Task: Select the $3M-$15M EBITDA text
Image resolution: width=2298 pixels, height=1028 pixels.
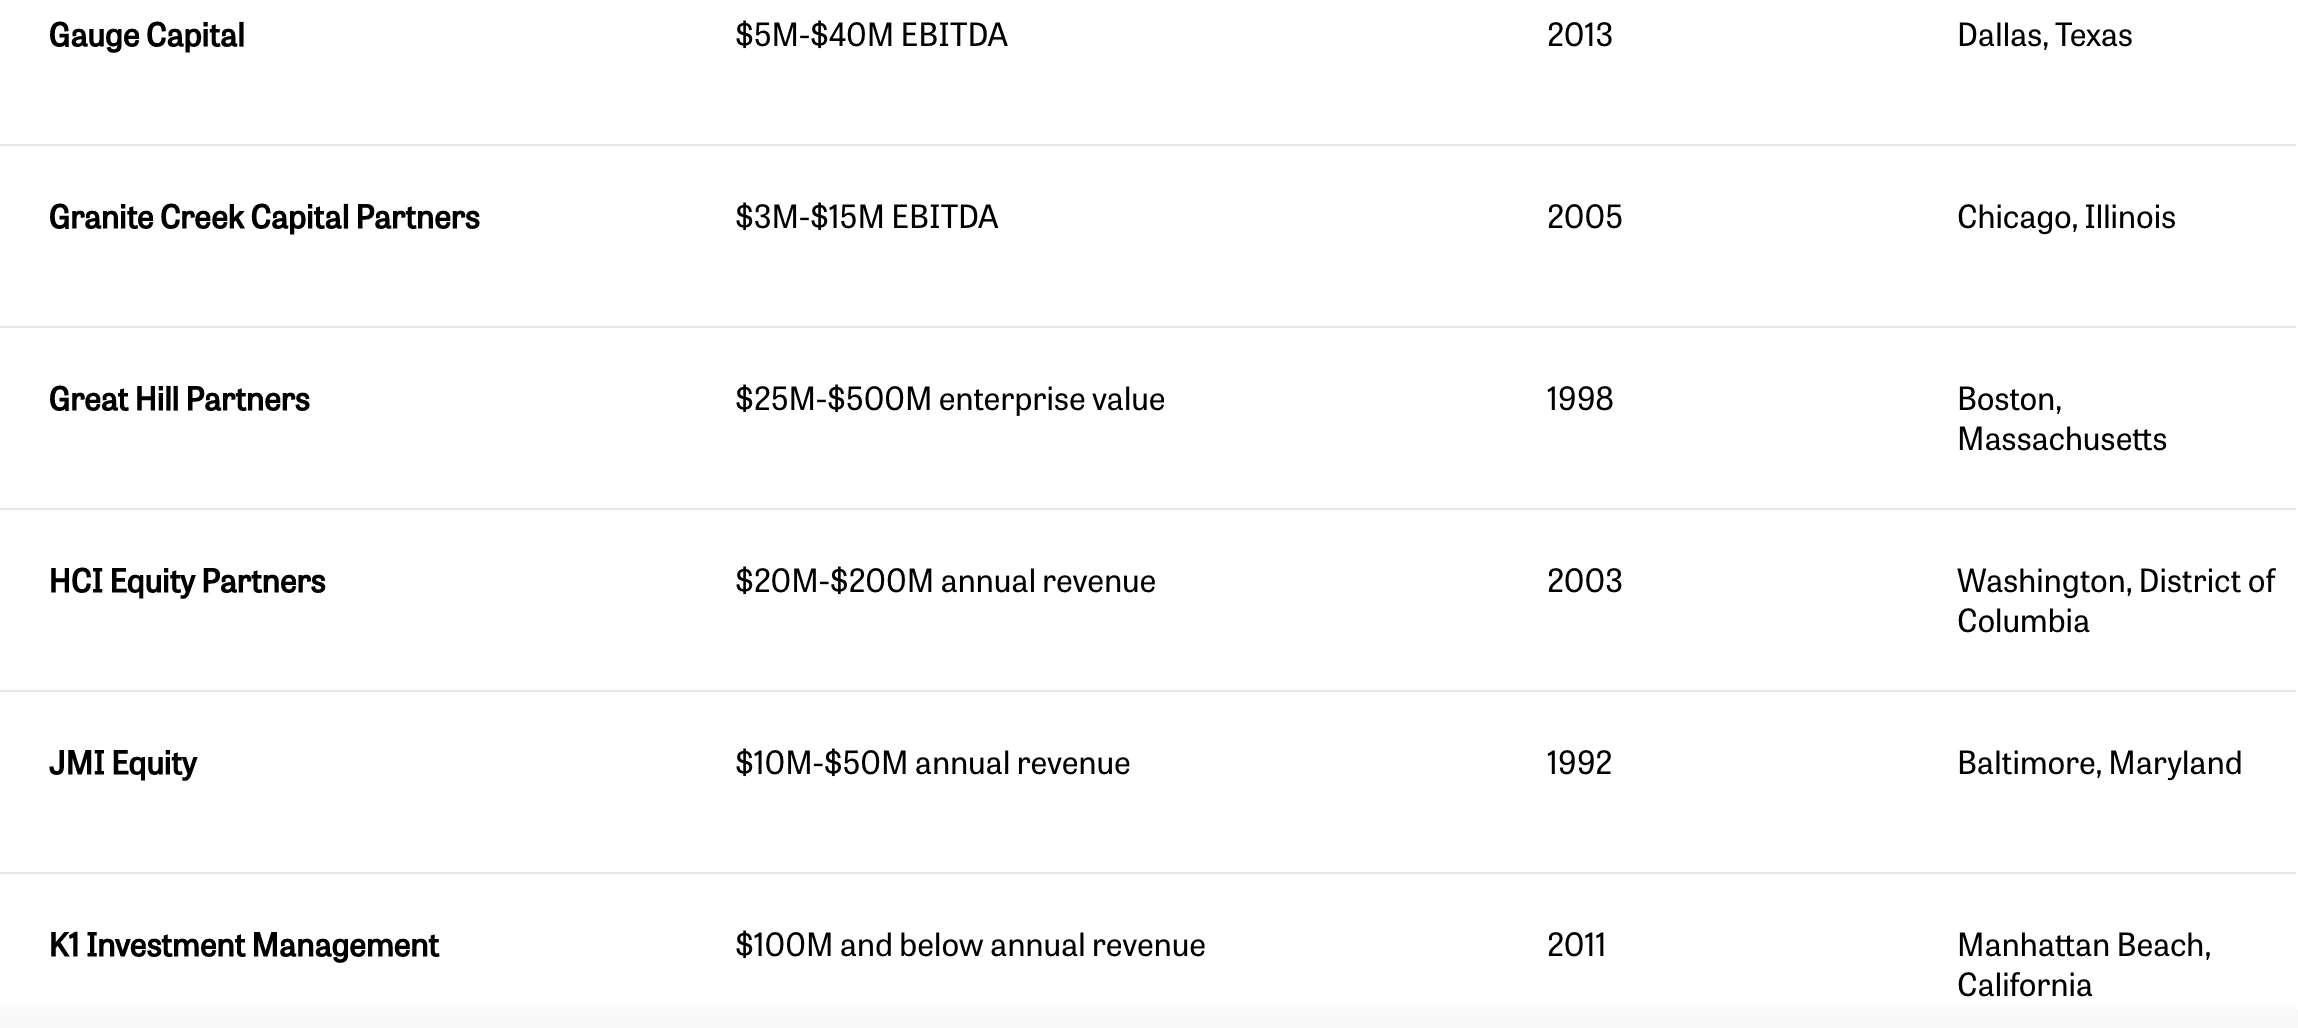Action: 866,218
